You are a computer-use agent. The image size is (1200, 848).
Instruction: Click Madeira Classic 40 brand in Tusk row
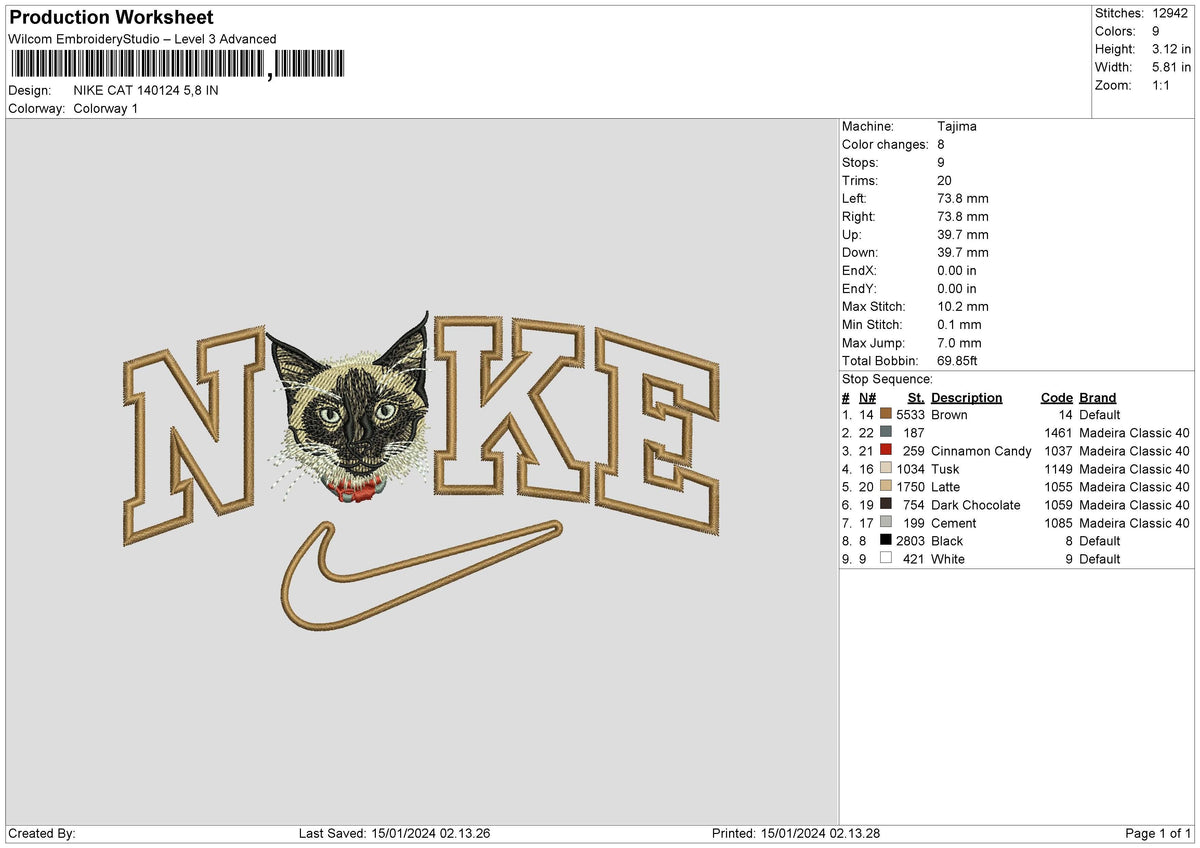(x=1134, y=468)
